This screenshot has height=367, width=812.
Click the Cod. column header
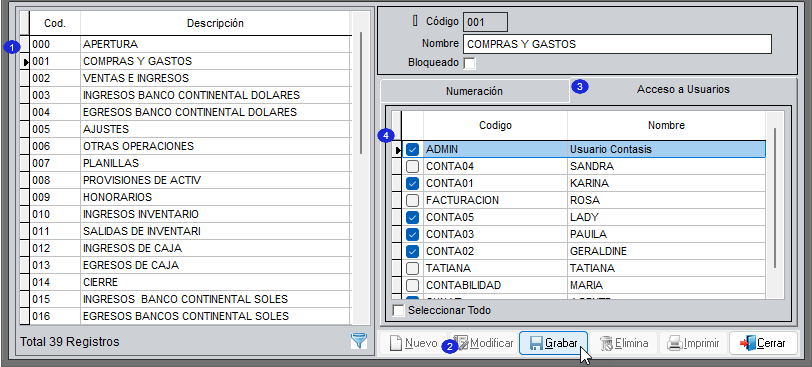tap(55, 23)
